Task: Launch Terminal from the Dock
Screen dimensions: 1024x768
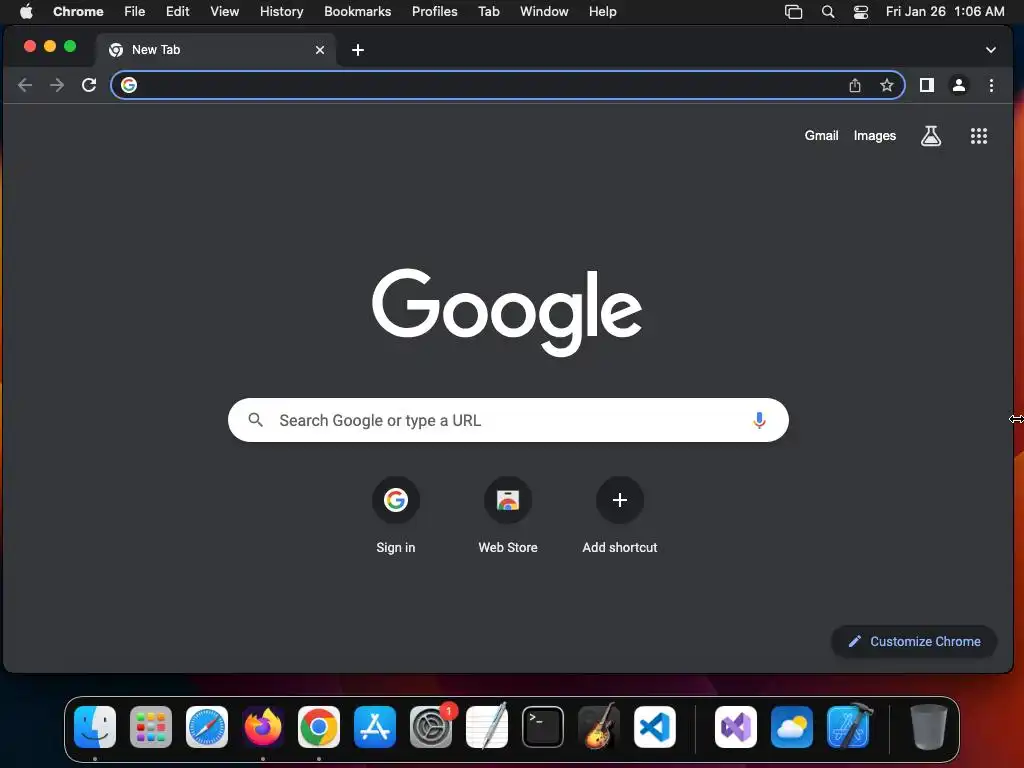Action: 543,727
